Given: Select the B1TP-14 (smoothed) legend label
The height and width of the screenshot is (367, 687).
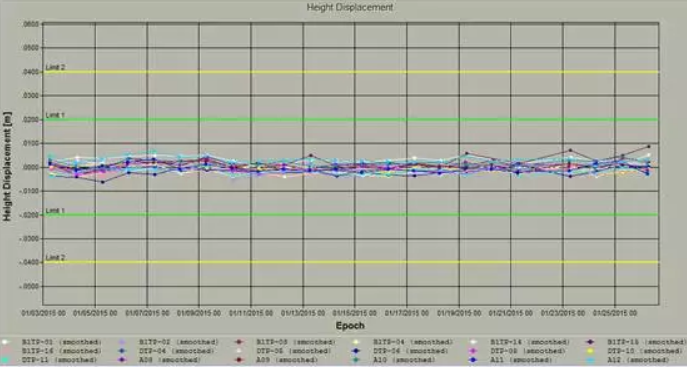Looking at the screenshot, I should (x=530, y=342).
